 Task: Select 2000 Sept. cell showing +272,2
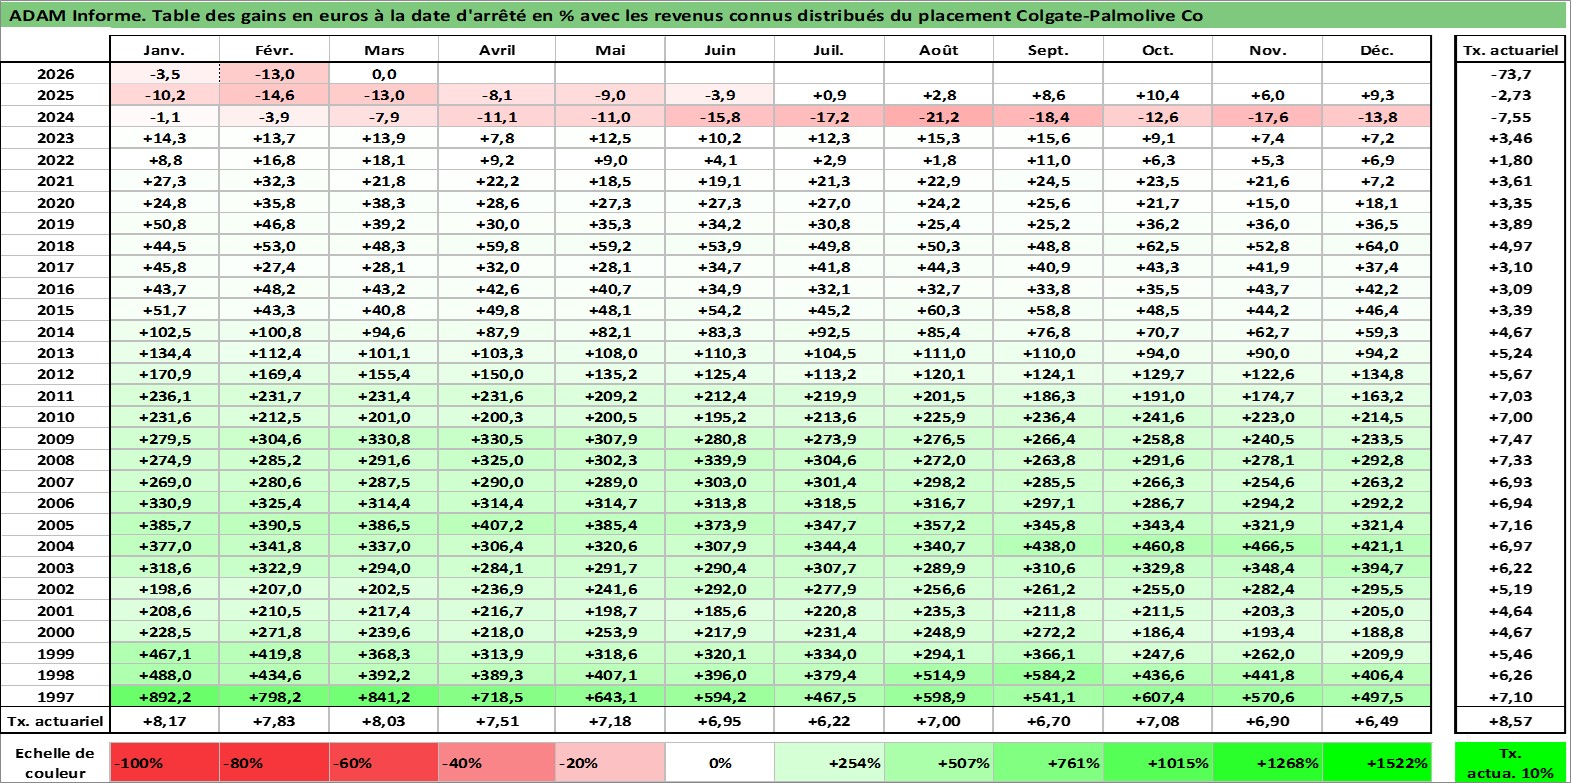1048,632
